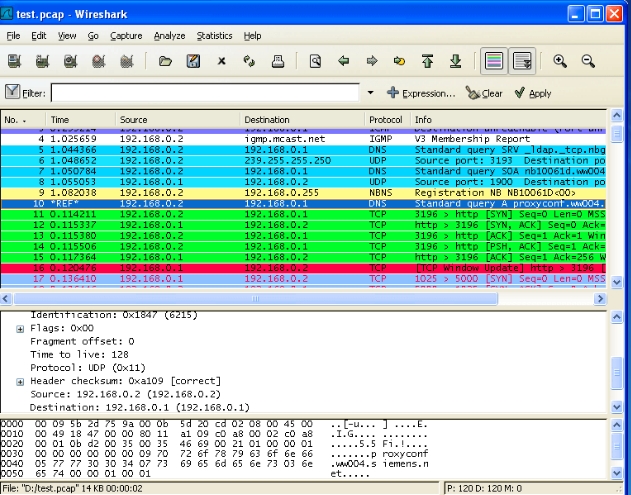The width and height of the screenshot is (631, 495).
Task: Open the Go menu
Action: click(x=93, y=36)
